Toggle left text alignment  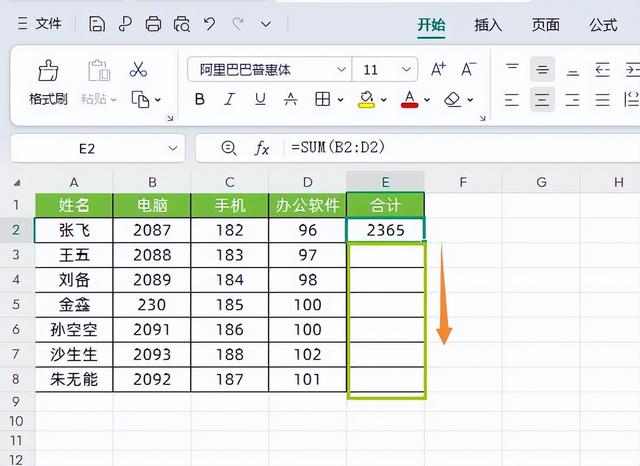pyautogui.click(x=511, y=100)
